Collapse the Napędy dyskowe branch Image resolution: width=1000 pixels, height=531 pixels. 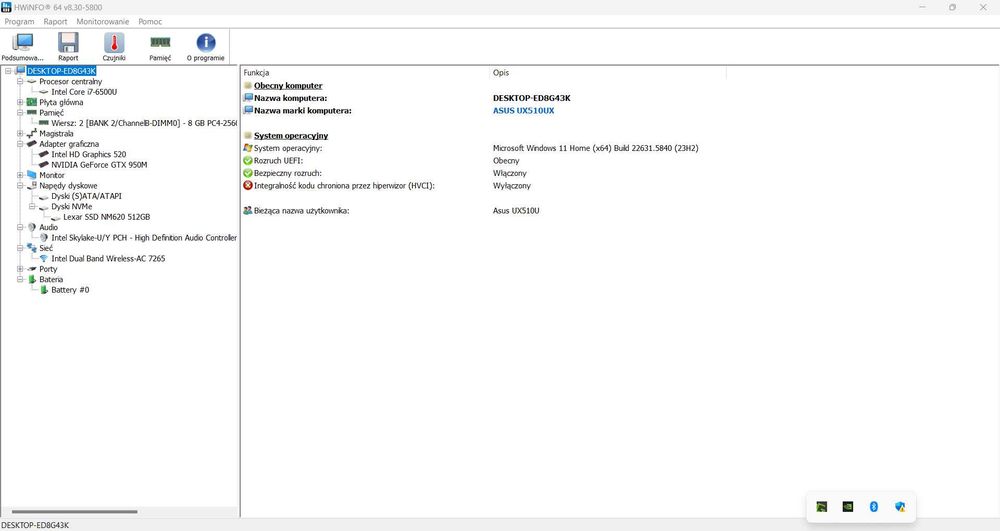tap(20, 185)
